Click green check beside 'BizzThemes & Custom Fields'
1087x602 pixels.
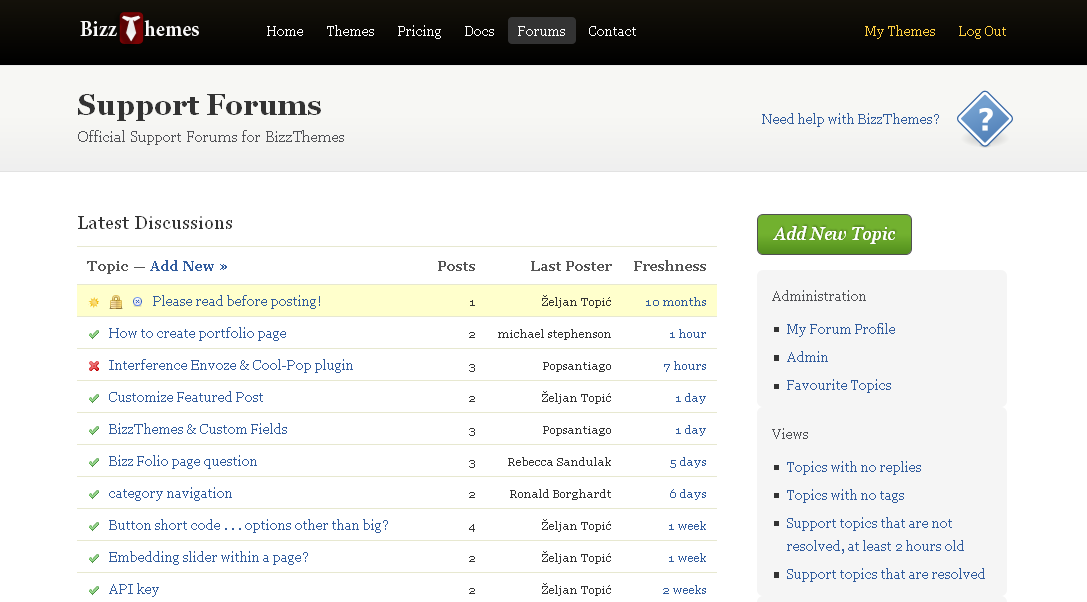coord(94,430)
